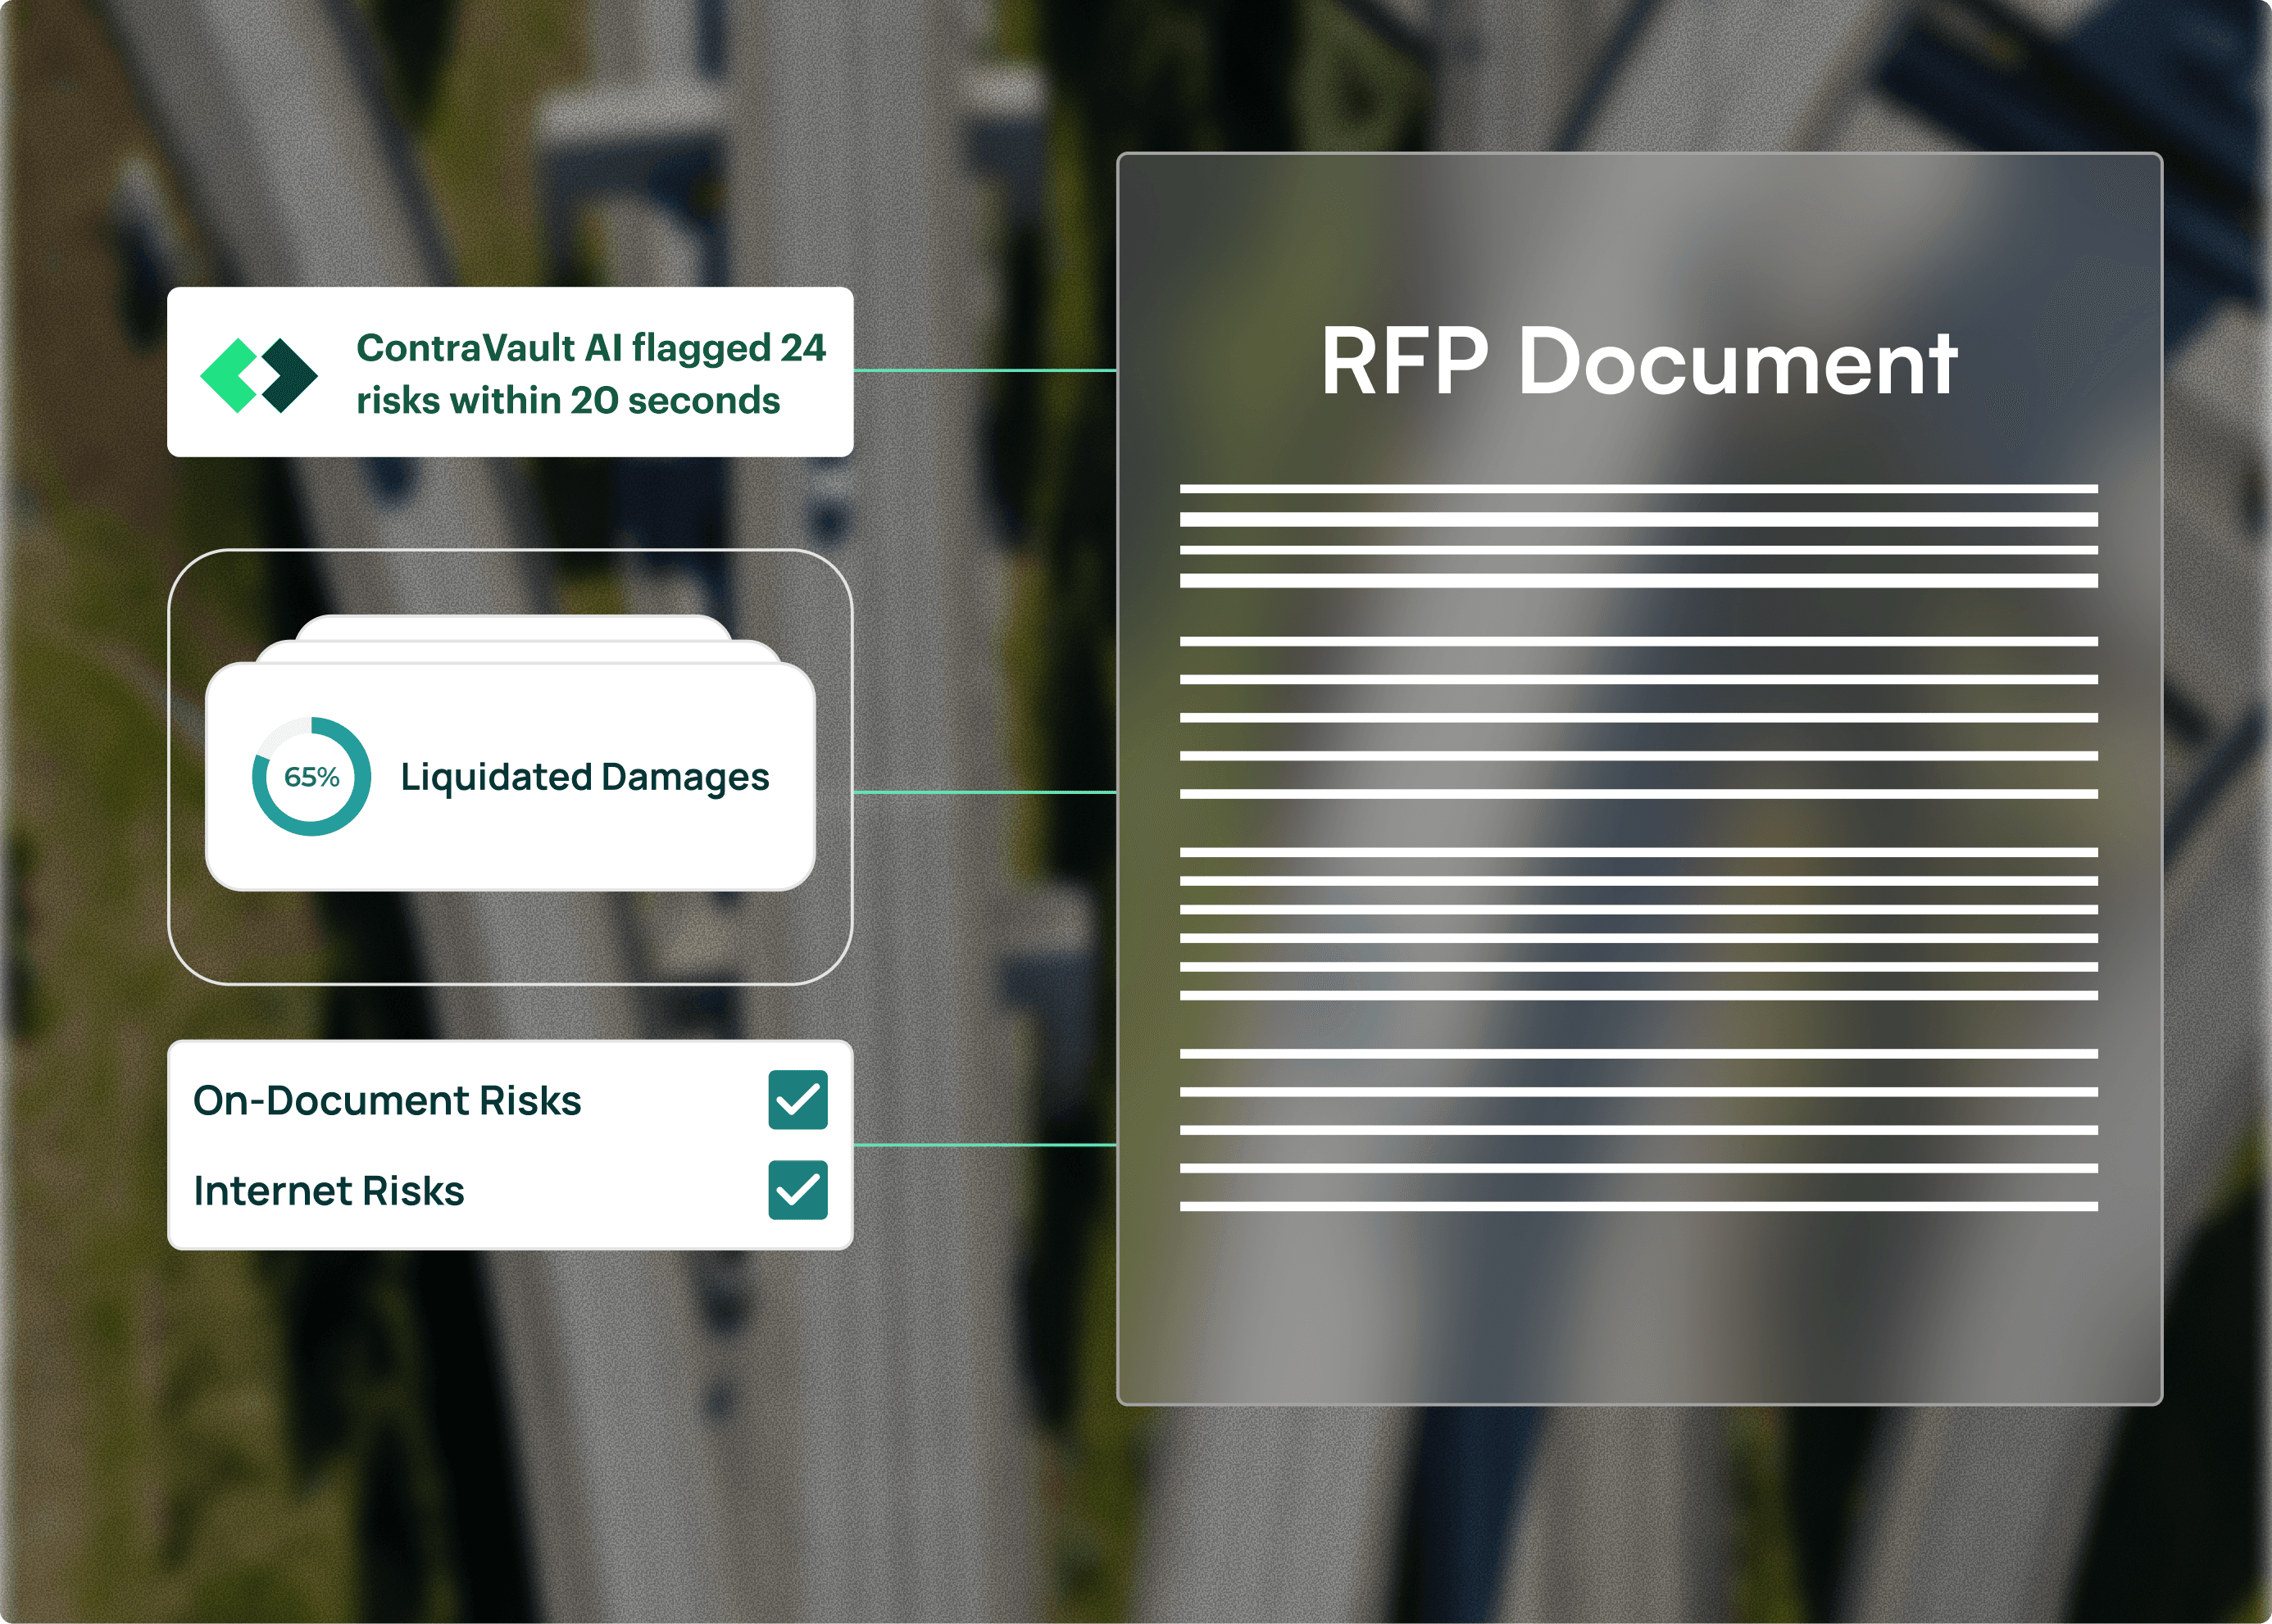This screenshot has height=1624, width=2272.
Task: Click the Internet Risks label
Action: point(329,1191)
